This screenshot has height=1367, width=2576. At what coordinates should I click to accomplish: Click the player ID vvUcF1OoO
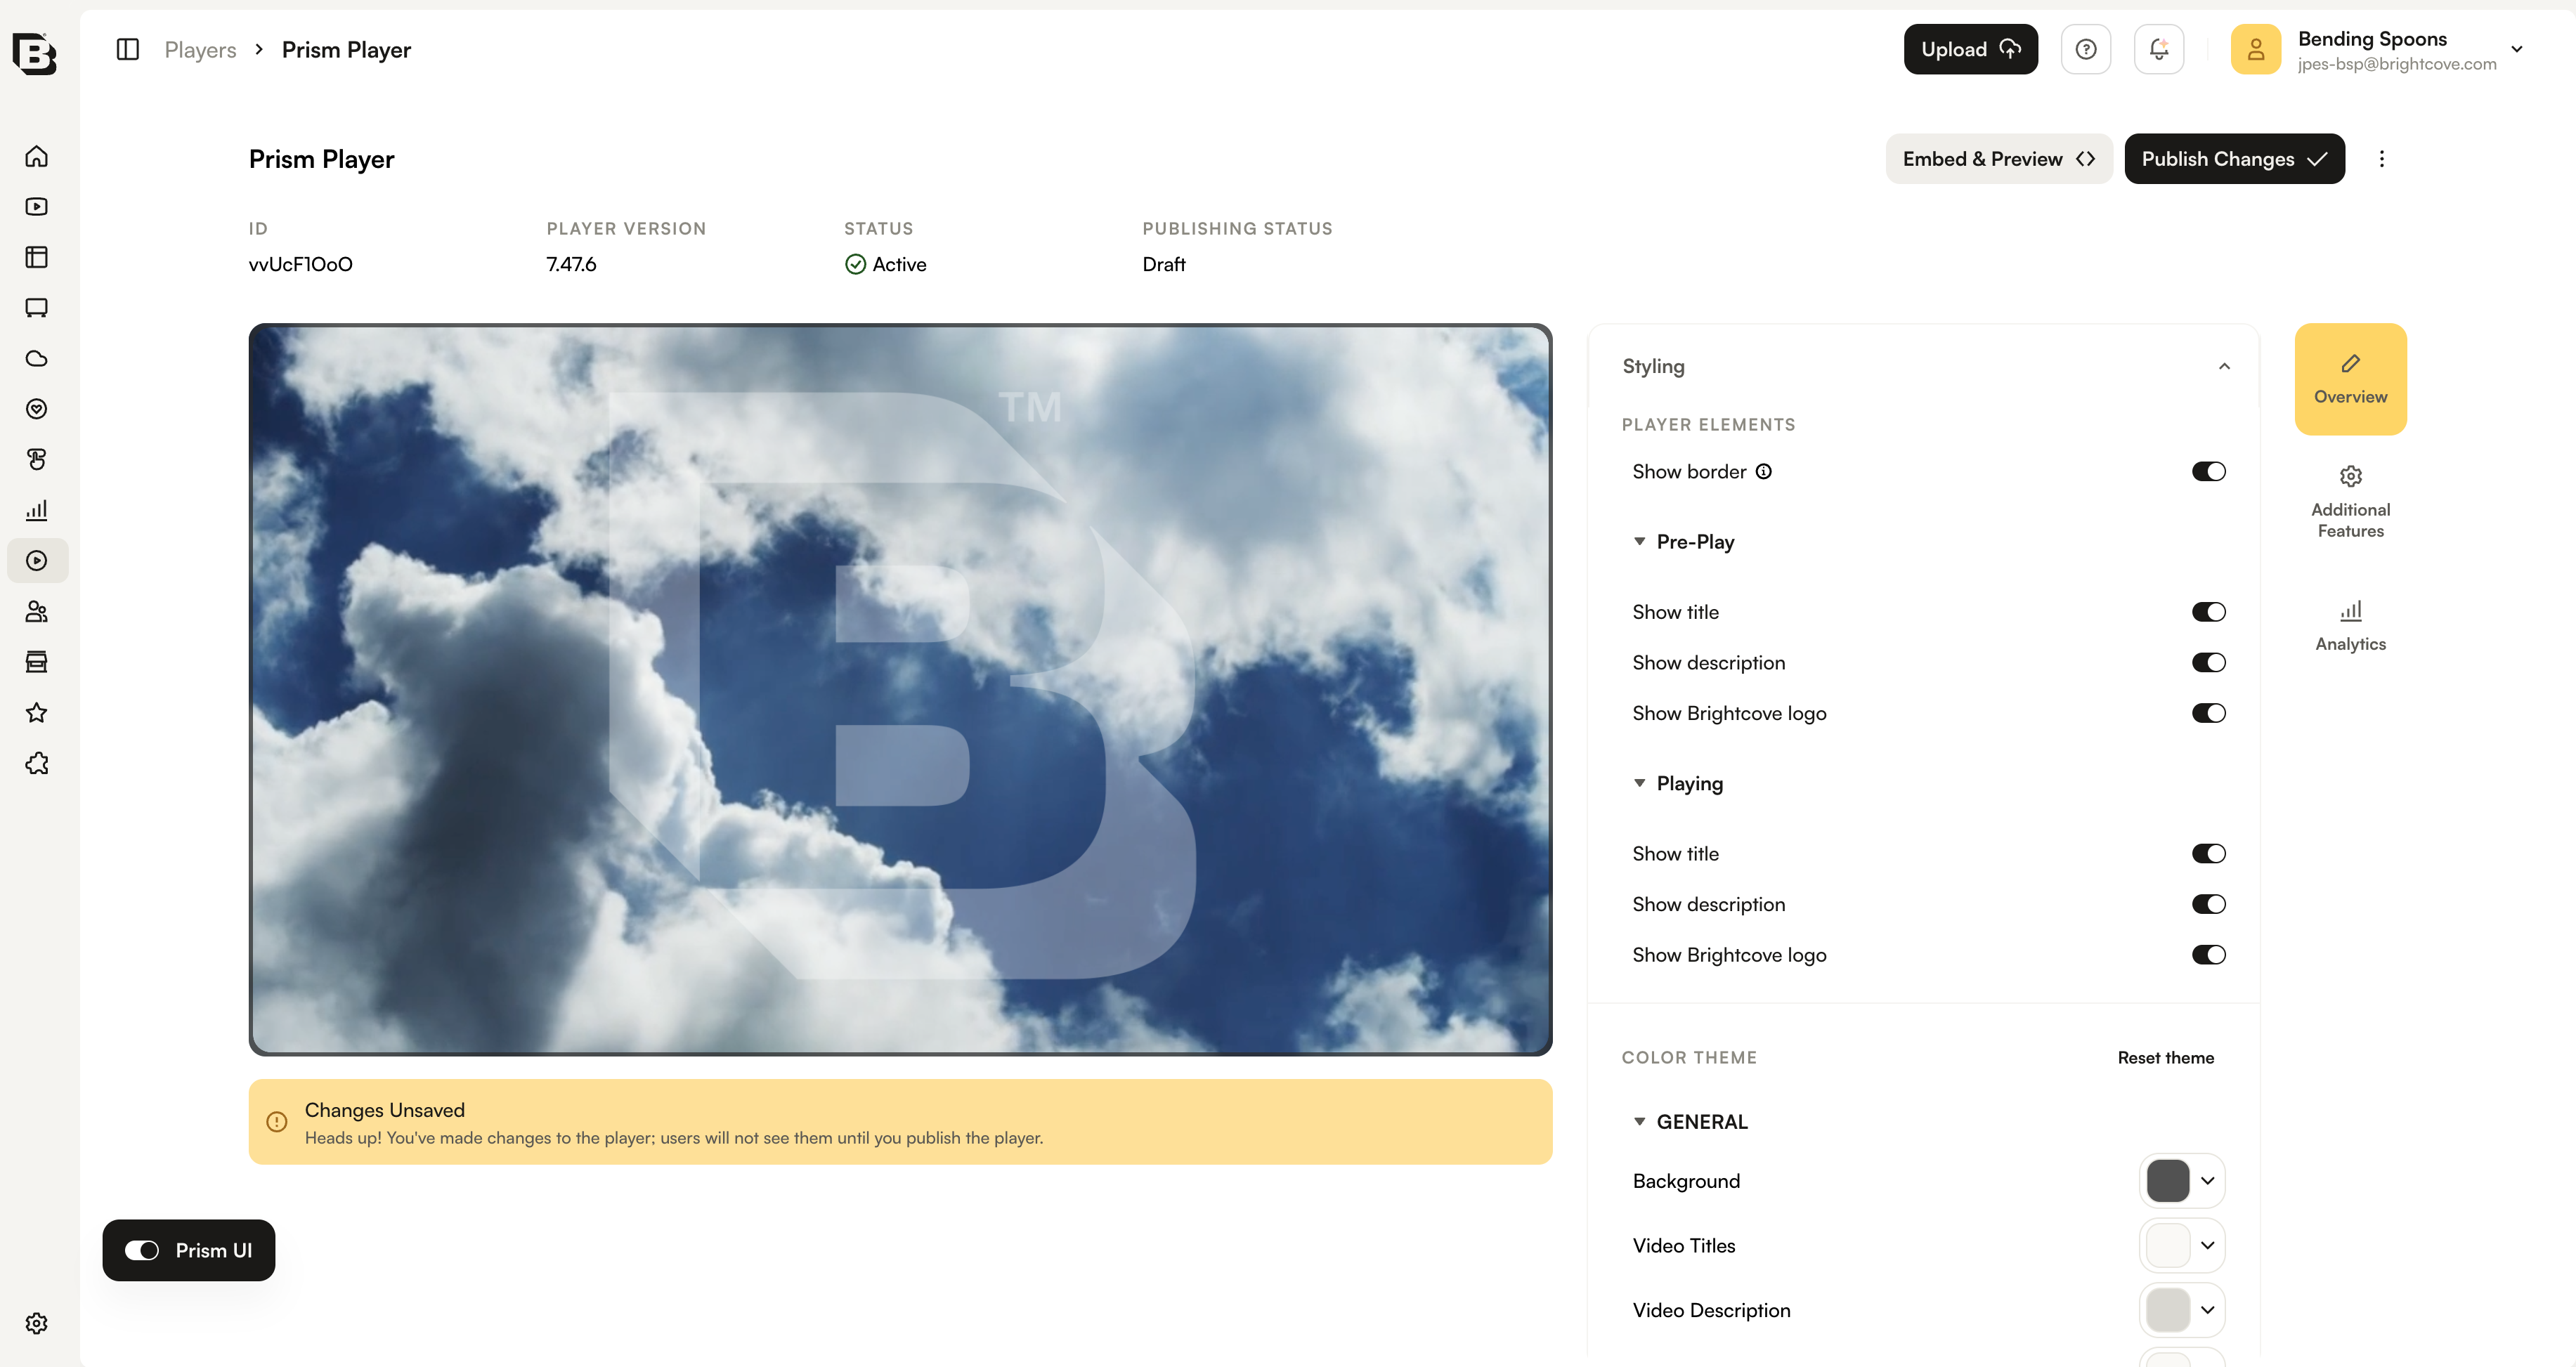click(x=300, y=264)
